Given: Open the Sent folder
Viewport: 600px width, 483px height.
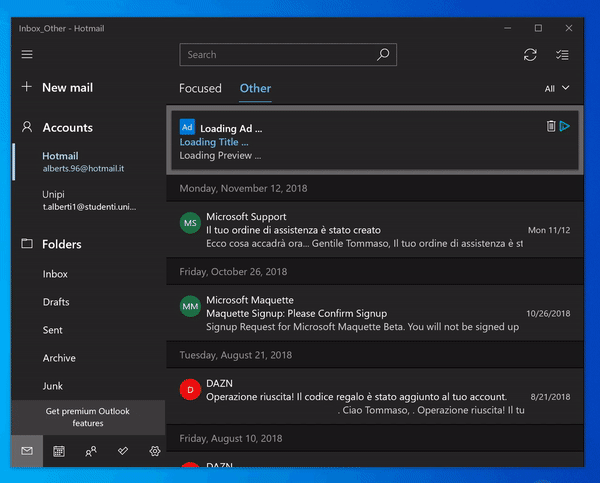Looking at the screenshot, I should [52, 330].
